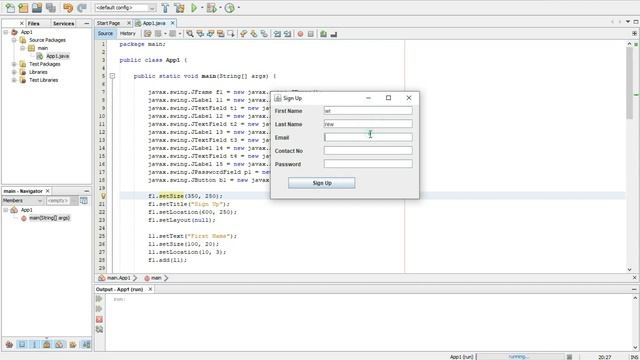
Task: Expand the Test Packages node
Action: [14, 64]
